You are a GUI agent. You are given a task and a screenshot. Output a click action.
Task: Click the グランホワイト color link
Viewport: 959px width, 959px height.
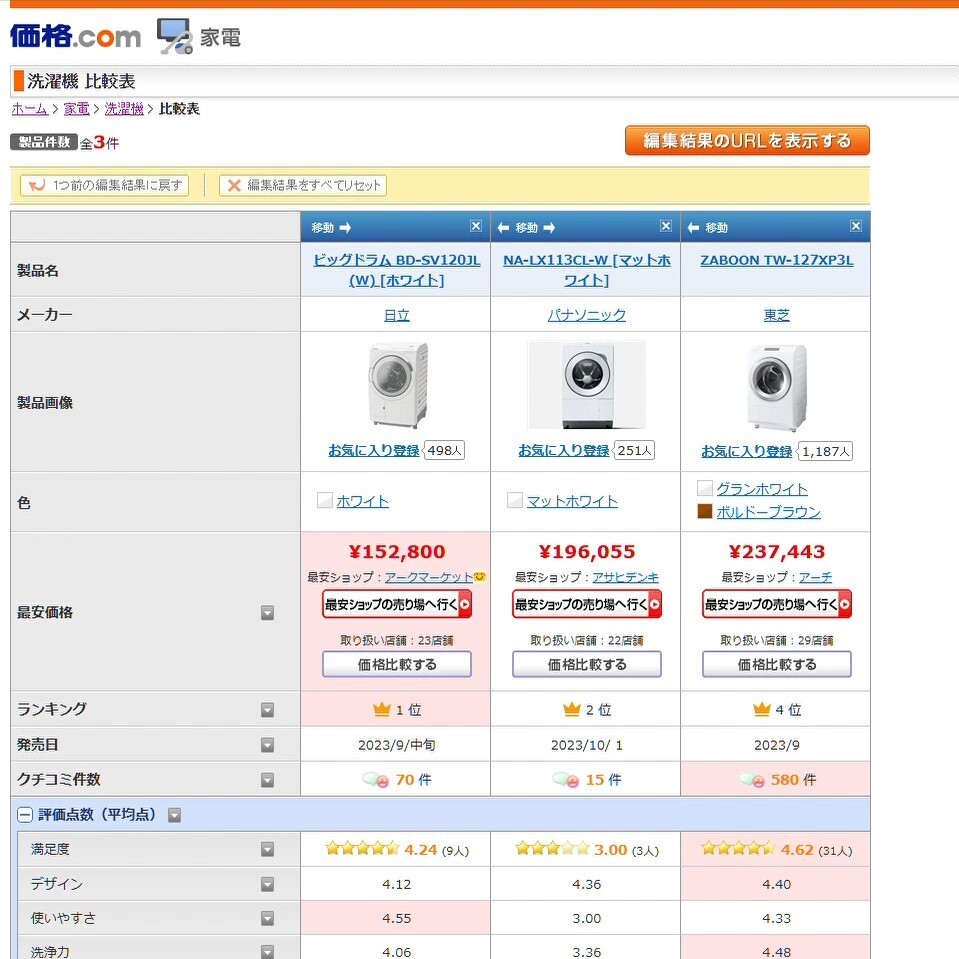[762, 489]
